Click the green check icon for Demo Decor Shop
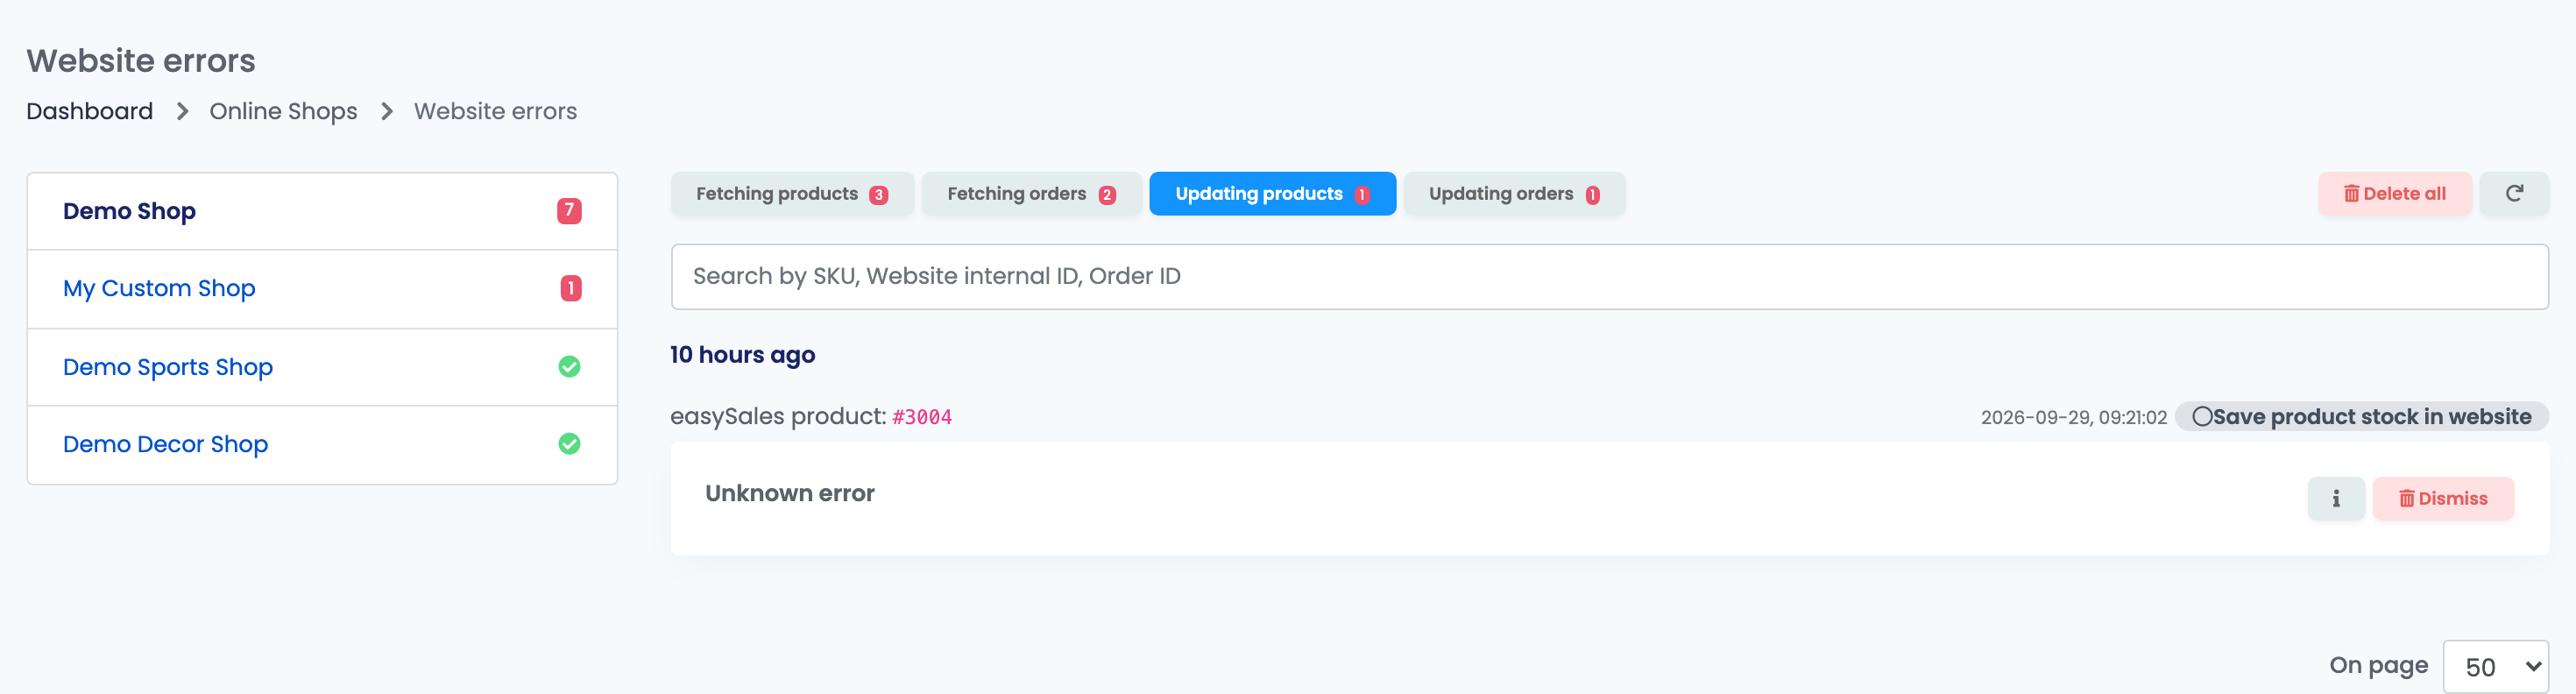This screenshot has width=2576, height=694. [569, 444]
